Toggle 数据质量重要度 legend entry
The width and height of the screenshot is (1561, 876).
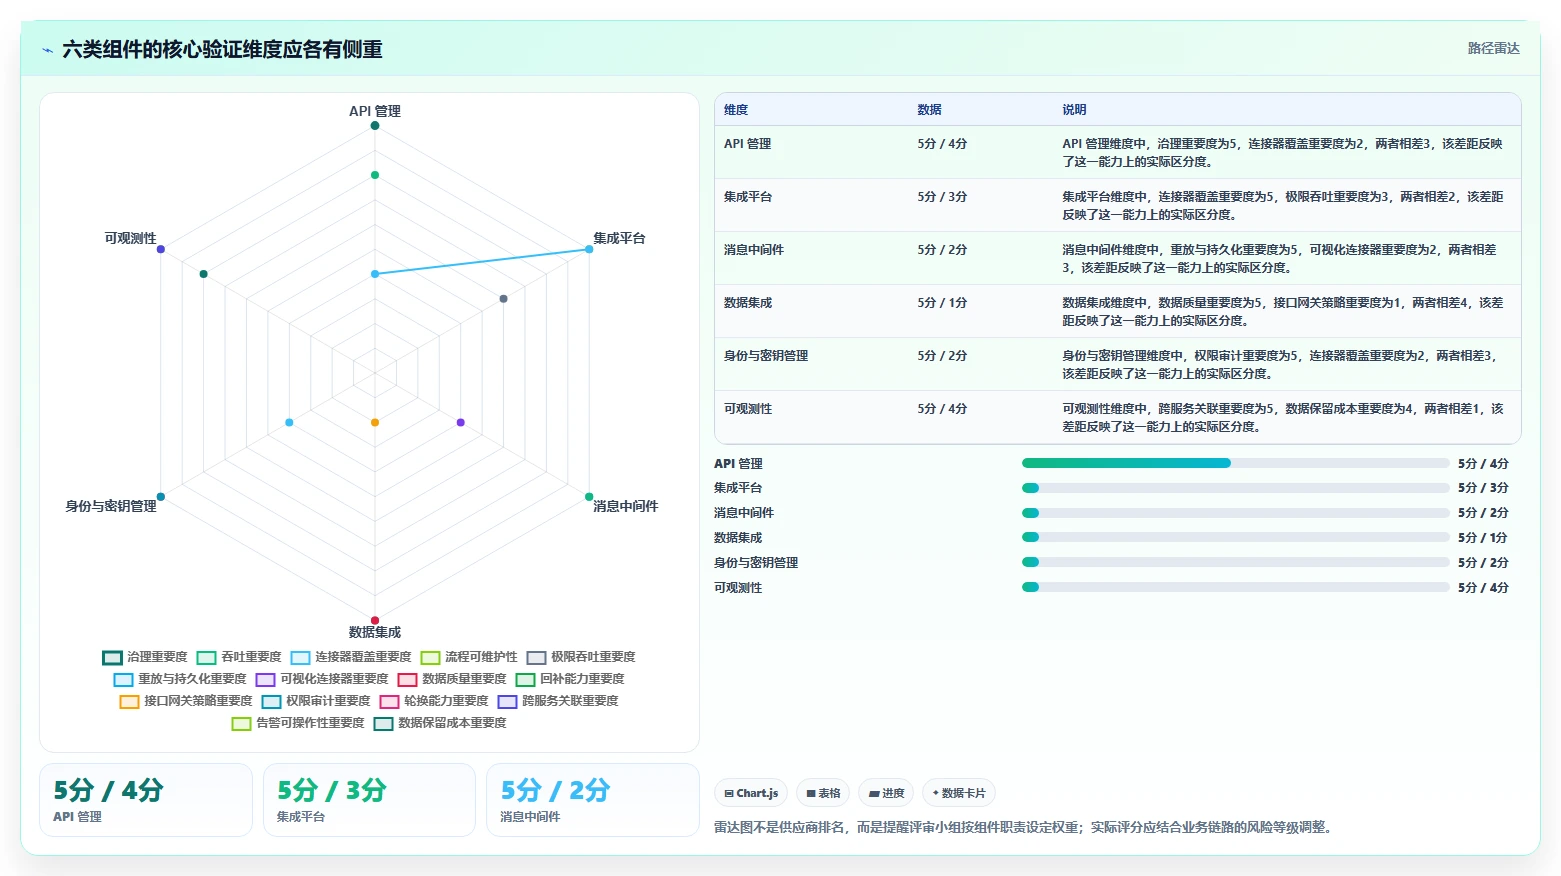(452, 679)
